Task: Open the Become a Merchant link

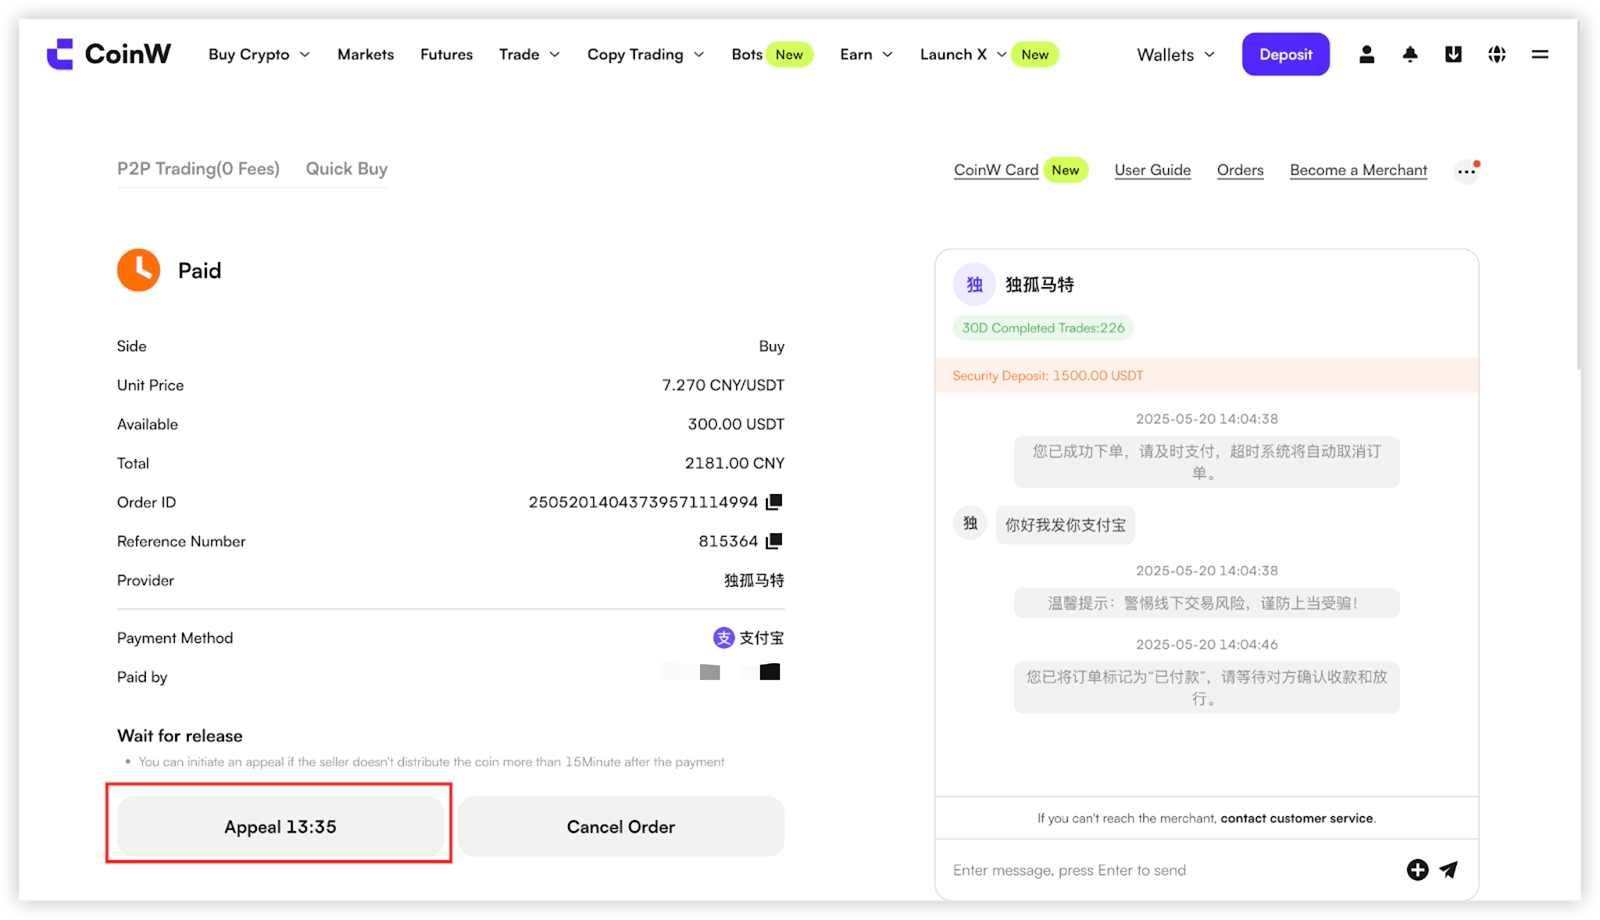Action: coord(1358,170)
